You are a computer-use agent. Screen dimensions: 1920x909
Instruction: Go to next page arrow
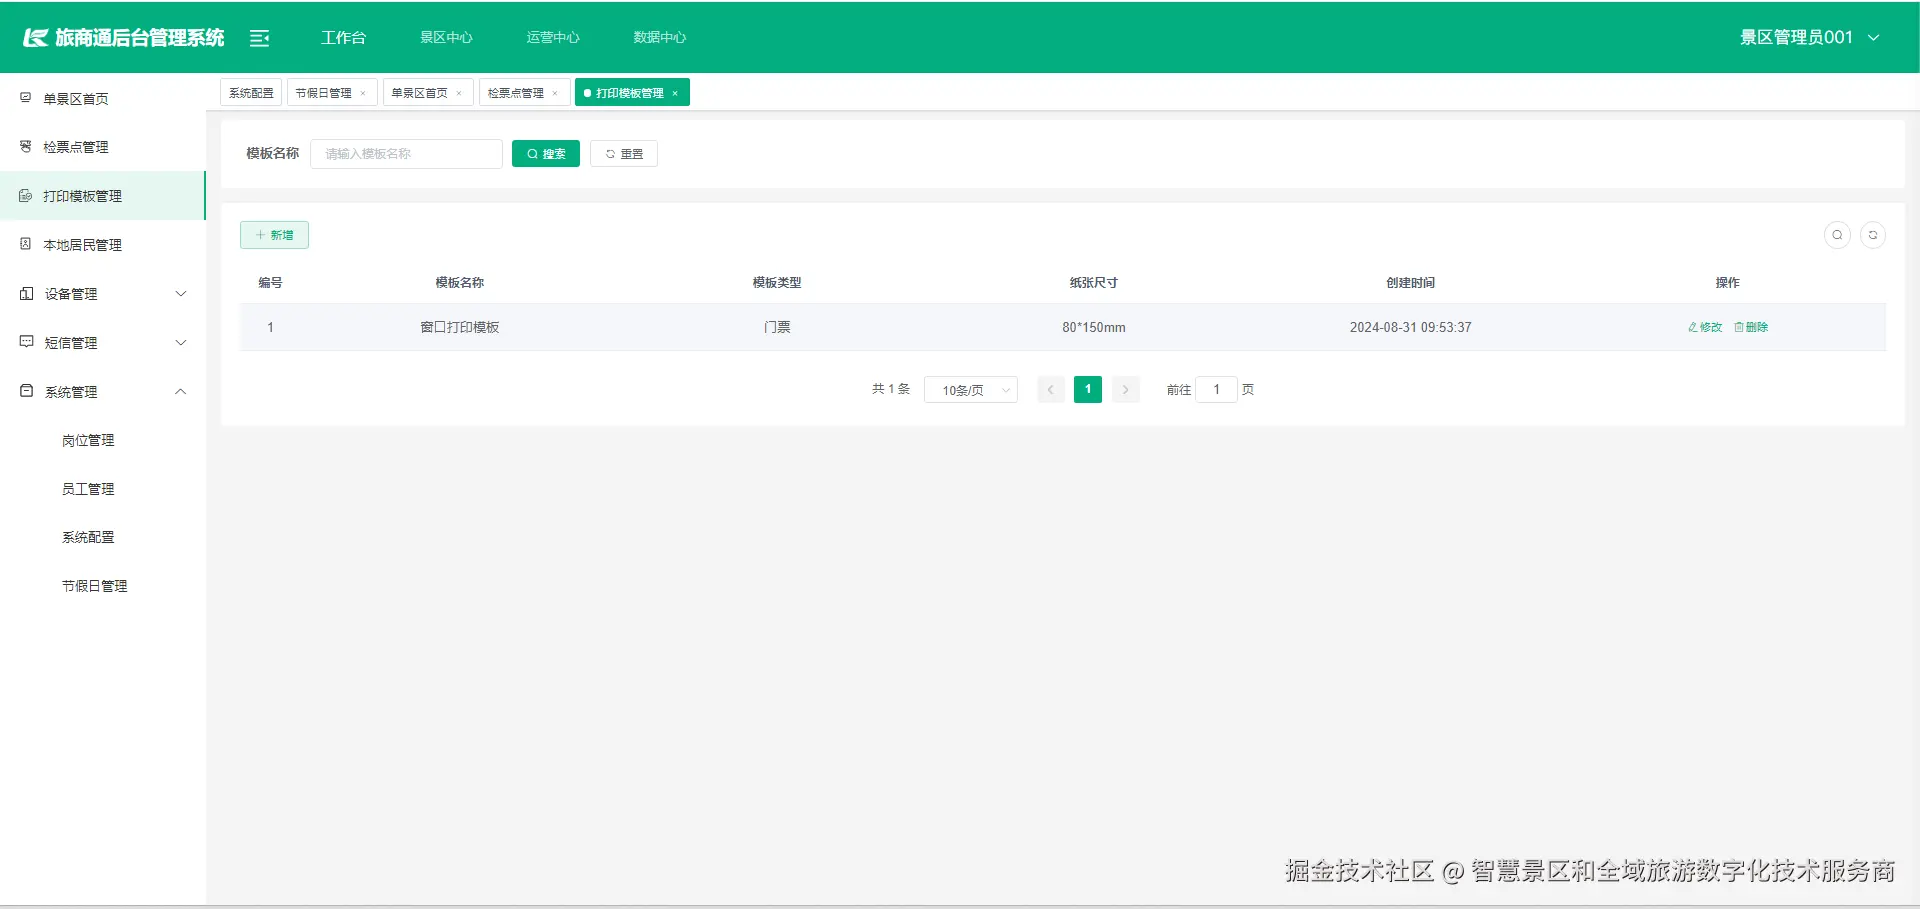1125,390
